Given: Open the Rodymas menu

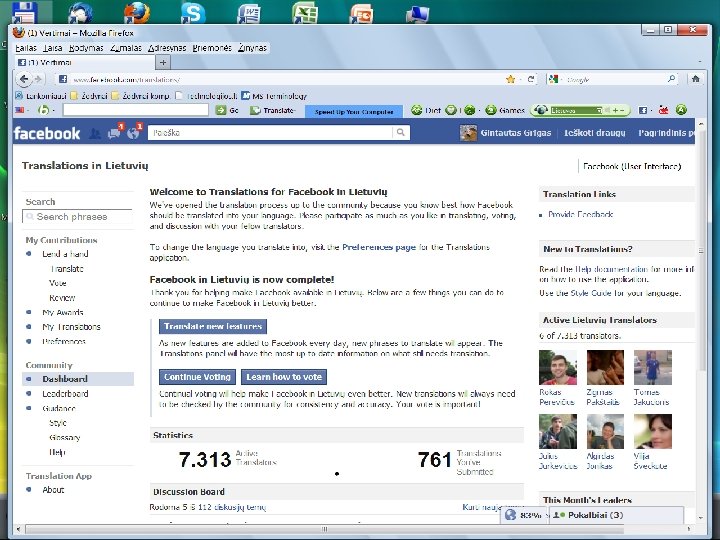Looking at the screenshot, I should click(x=86, y=48).
